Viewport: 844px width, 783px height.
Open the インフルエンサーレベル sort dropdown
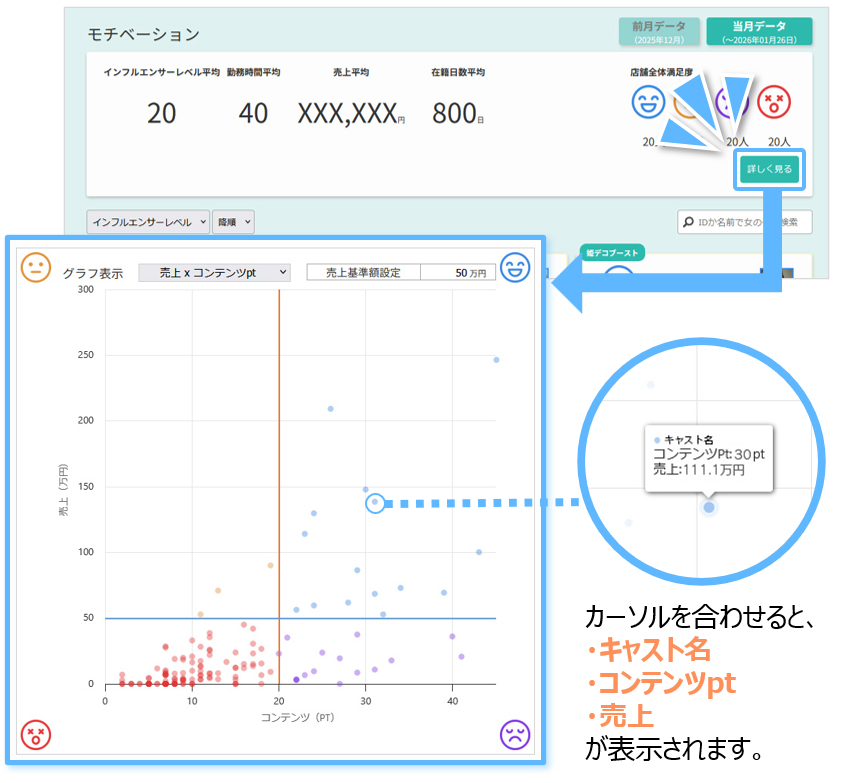(148, 222)
